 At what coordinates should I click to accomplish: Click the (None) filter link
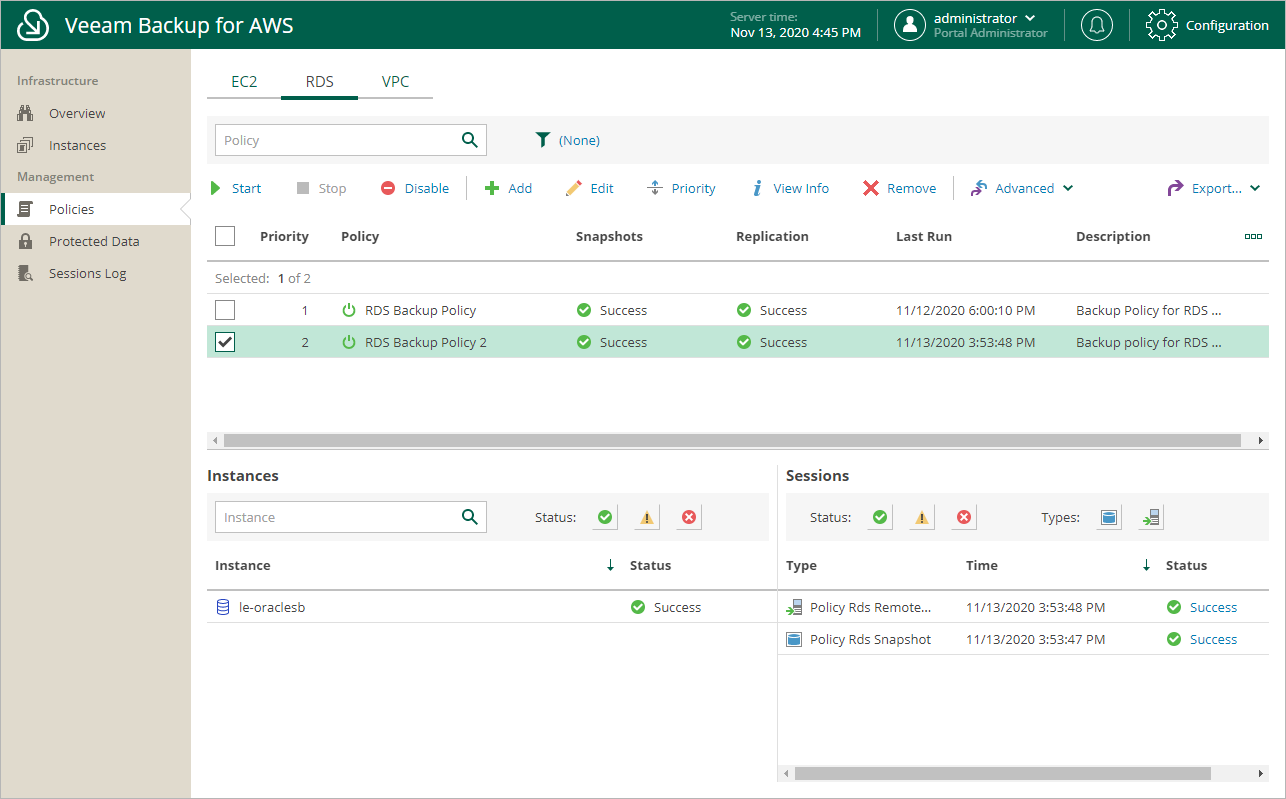pyautogui.click(x=579, y=140)
